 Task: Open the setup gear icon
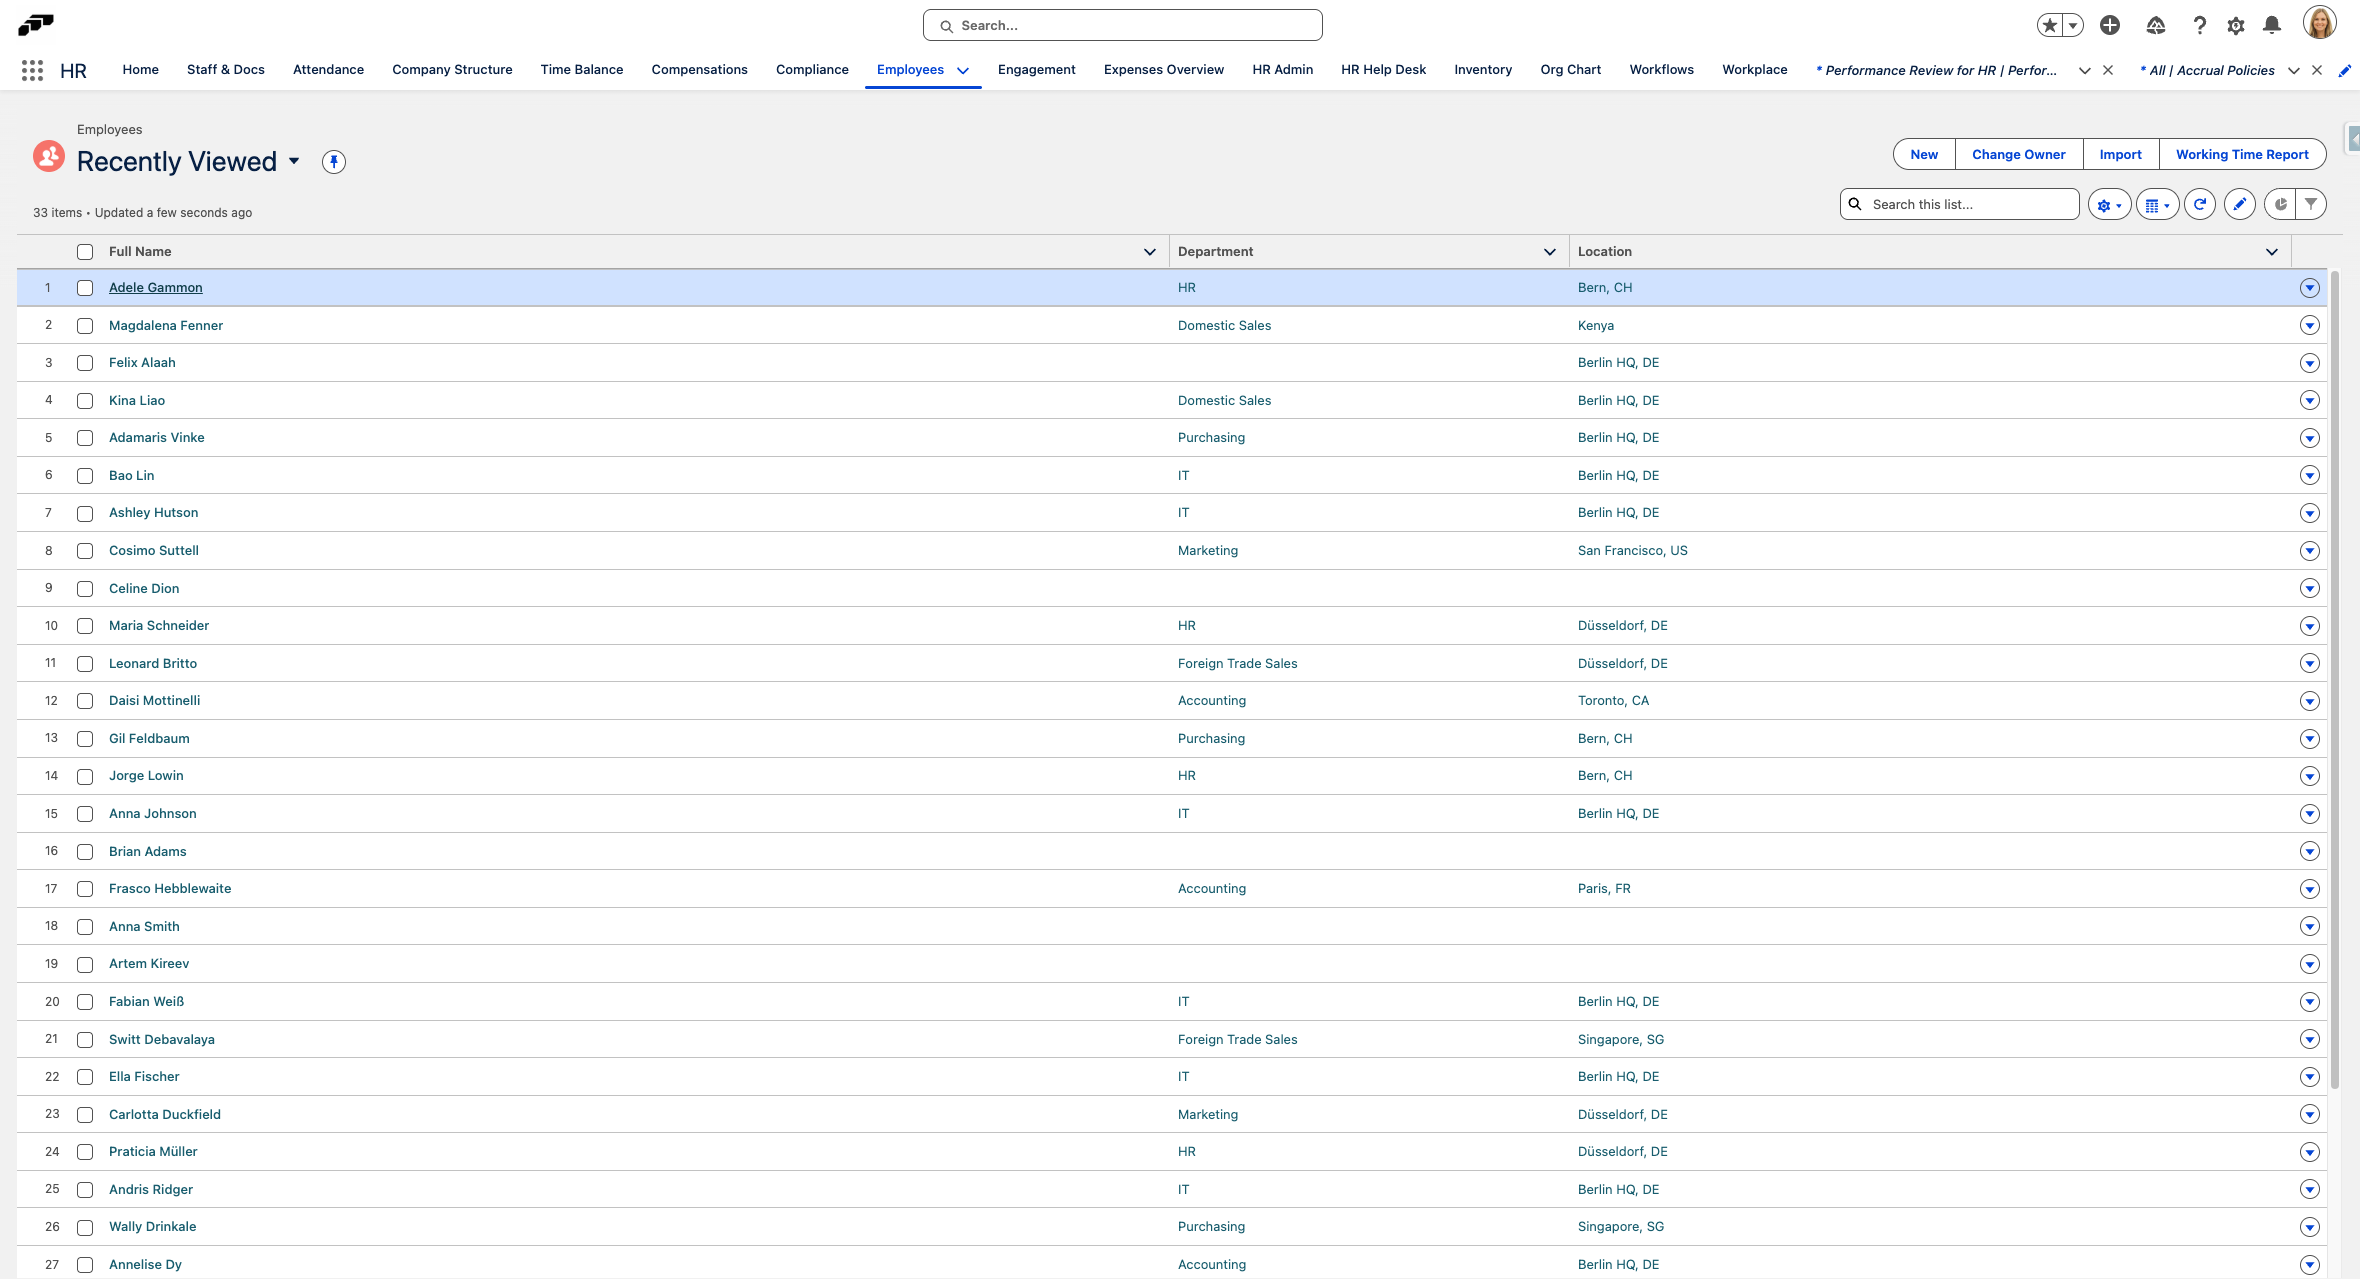click(x=2236, y=26)
